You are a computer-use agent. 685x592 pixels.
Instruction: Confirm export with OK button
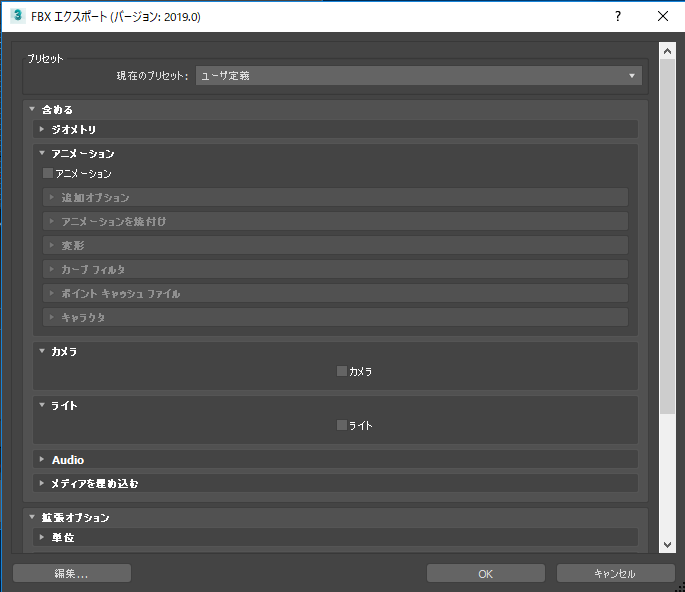point(486,573)
